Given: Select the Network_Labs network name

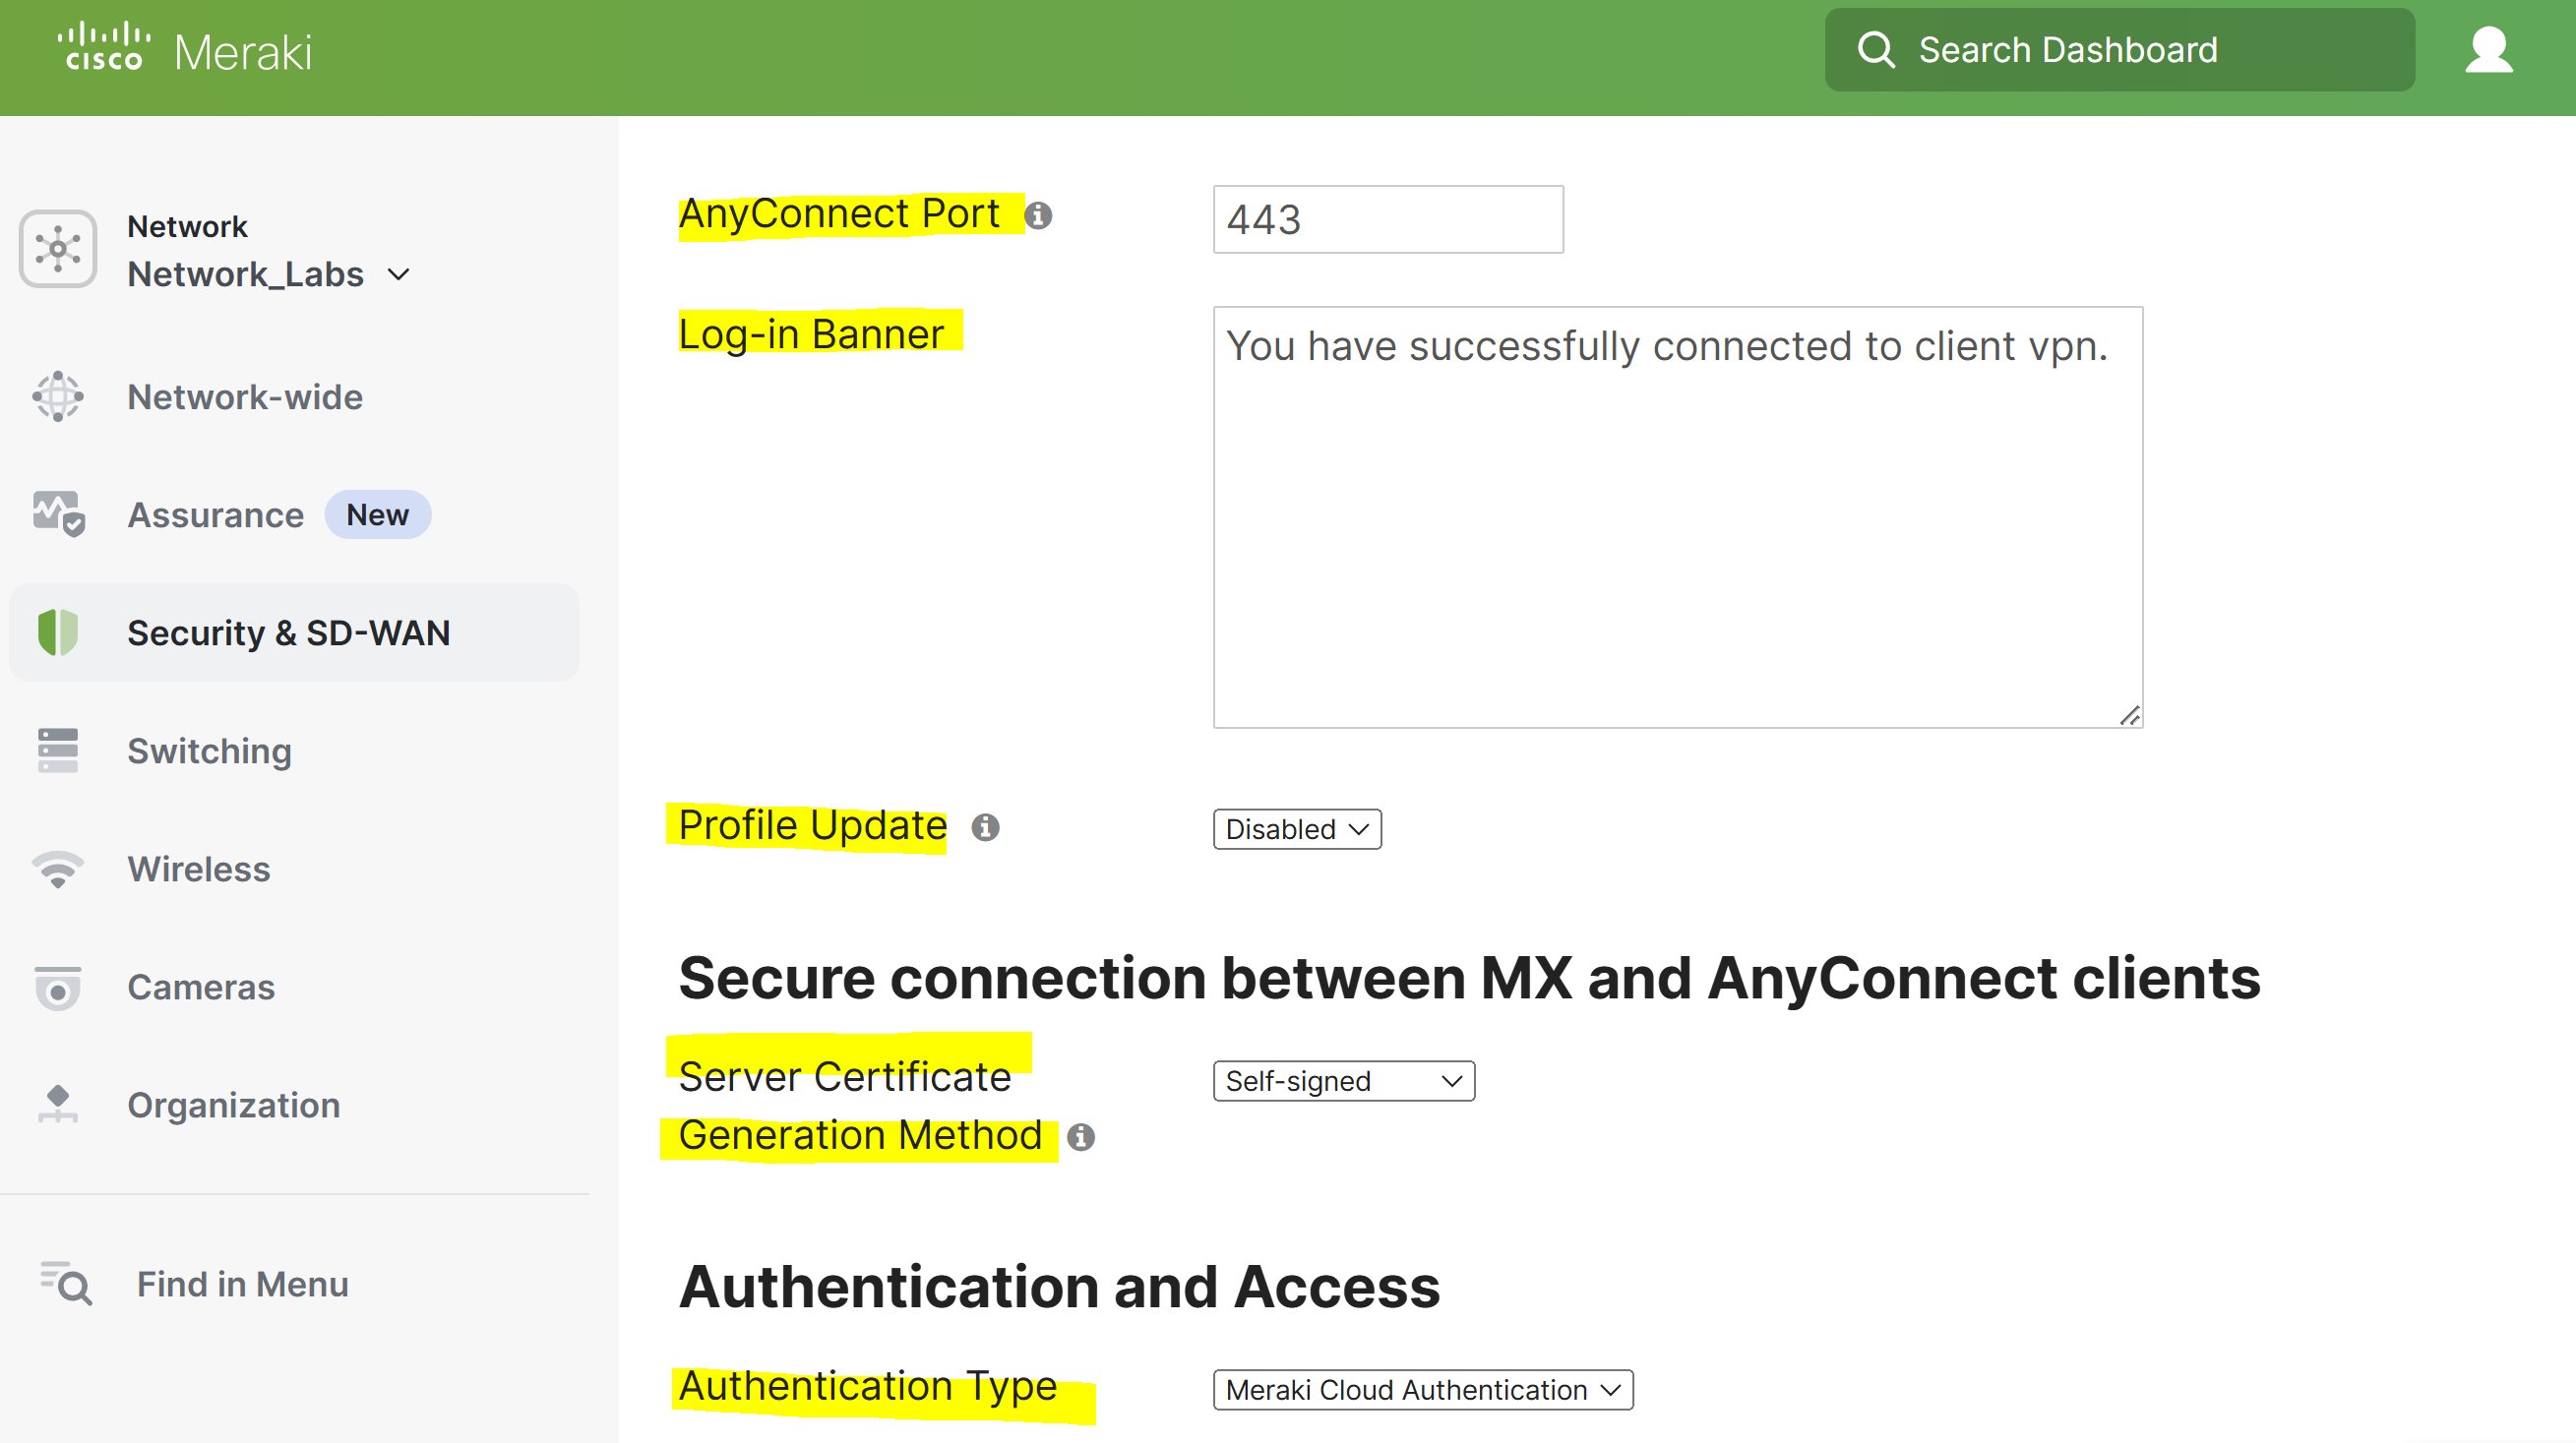Looking at the screenshot, I should (245, 274).
